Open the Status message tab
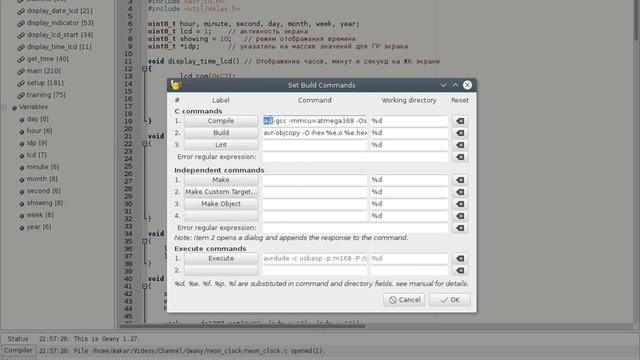Image resolution: width=640 pixels, height=360 pixels. [18, 339]
